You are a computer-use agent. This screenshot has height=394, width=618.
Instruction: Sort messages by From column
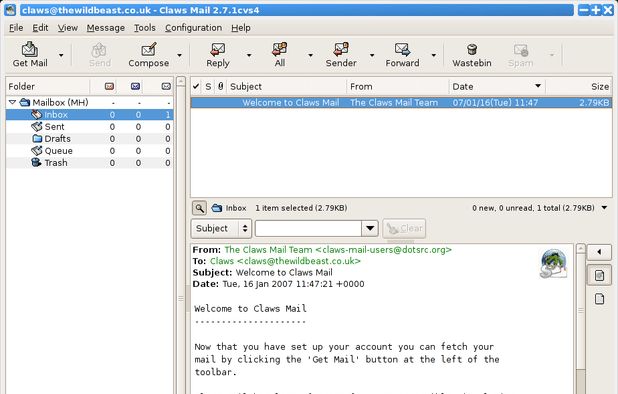pyautogui.click(x=398, y=86)
